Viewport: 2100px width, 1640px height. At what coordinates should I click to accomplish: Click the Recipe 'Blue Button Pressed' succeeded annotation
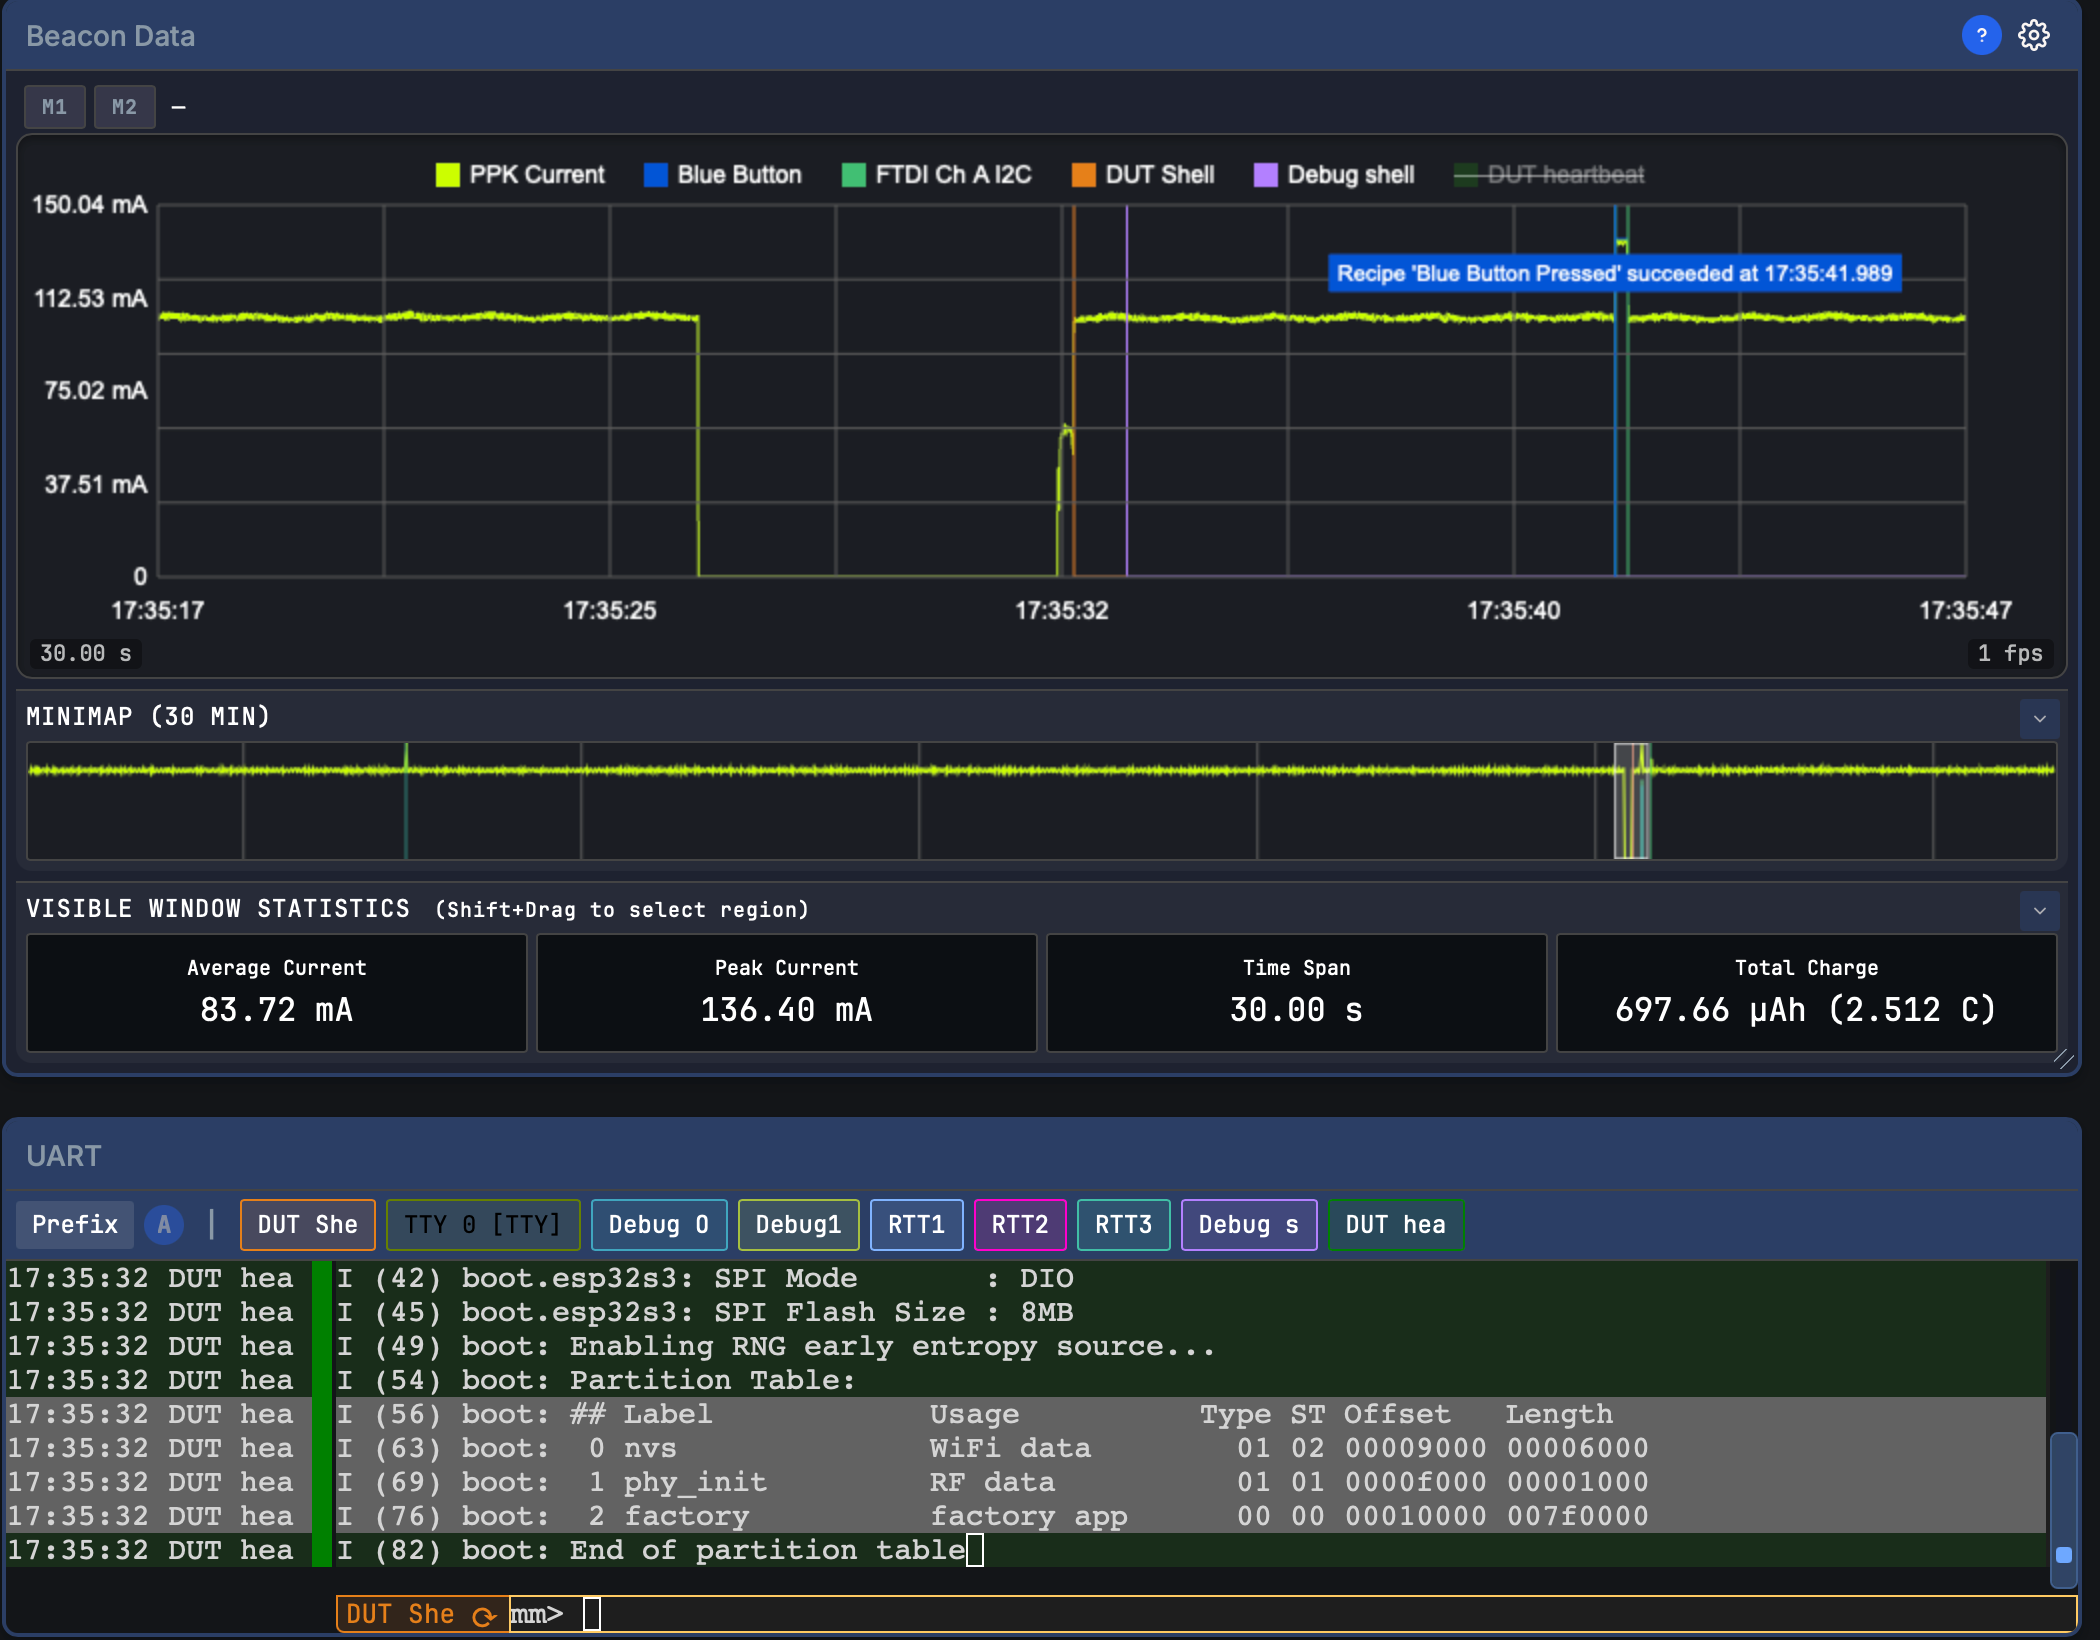click(x=1614, y=273)
